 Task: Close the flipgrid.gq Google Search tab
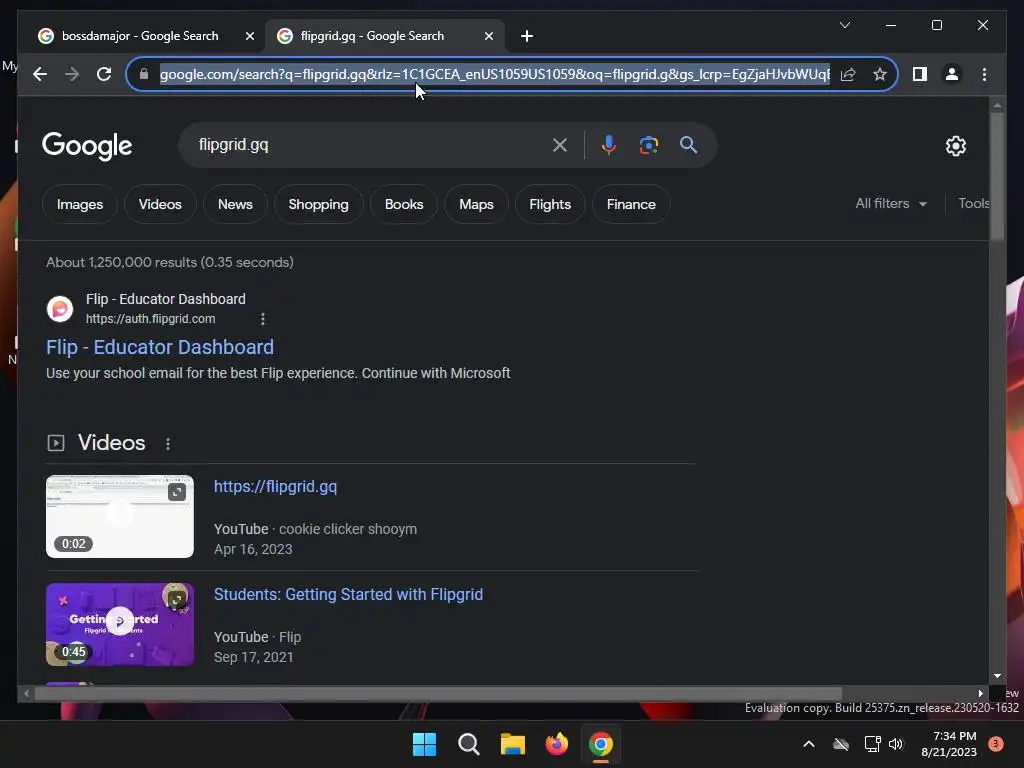pyautogui.click(x=488, y=37)
